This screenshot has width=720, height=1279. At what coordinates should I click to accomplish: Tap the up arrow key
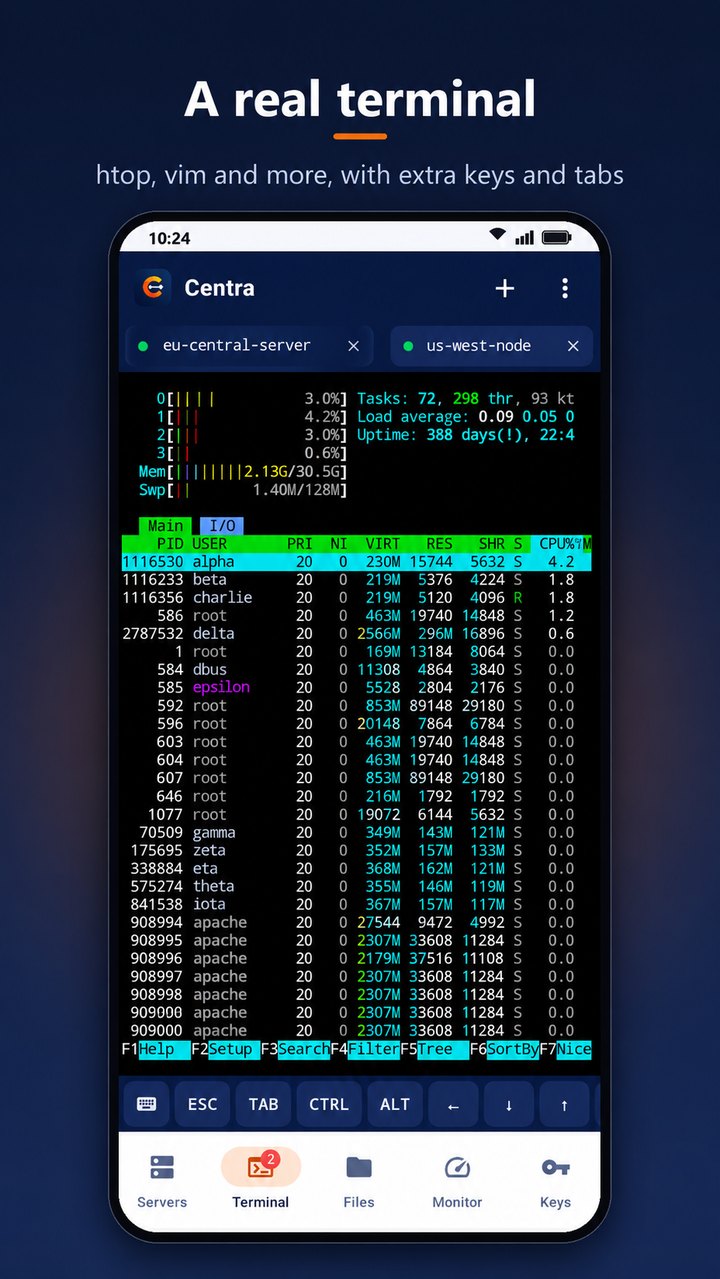tap(564, 1104)
